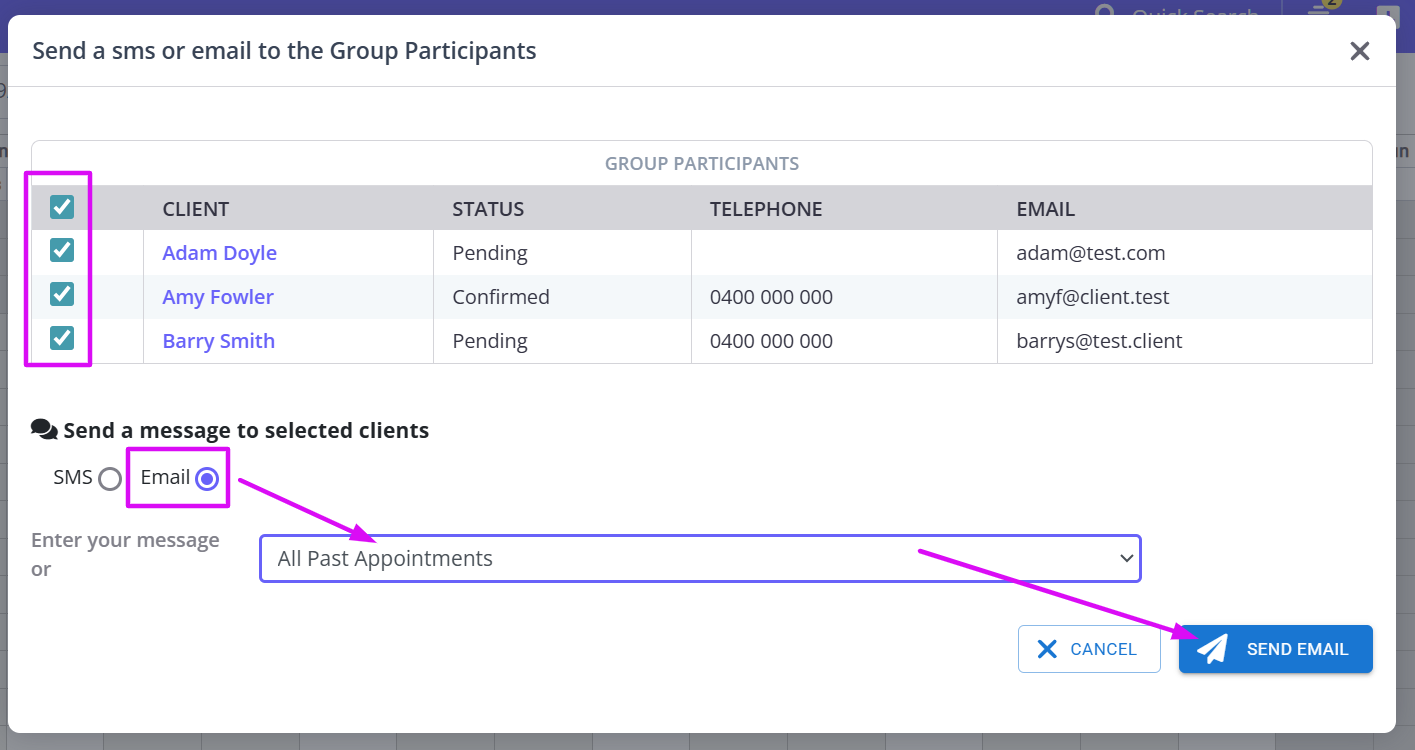Screen dimensions: 1415x750
Task: Click the X icon inside Cancel
Action: (1047, 649)
